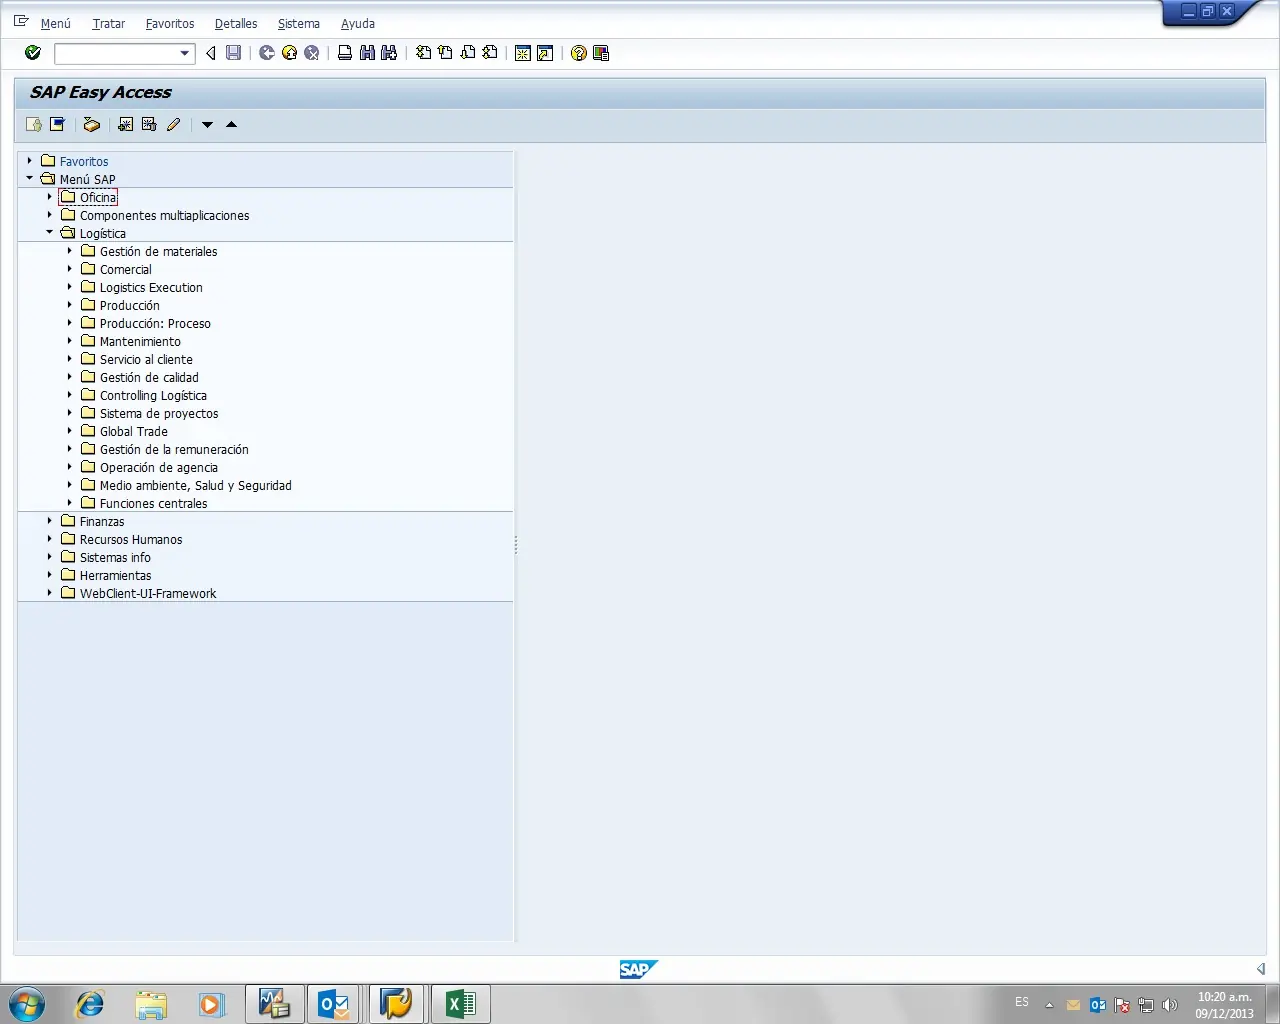Click the Print icon
The image size is (1280, 1024).
[345, 53]
